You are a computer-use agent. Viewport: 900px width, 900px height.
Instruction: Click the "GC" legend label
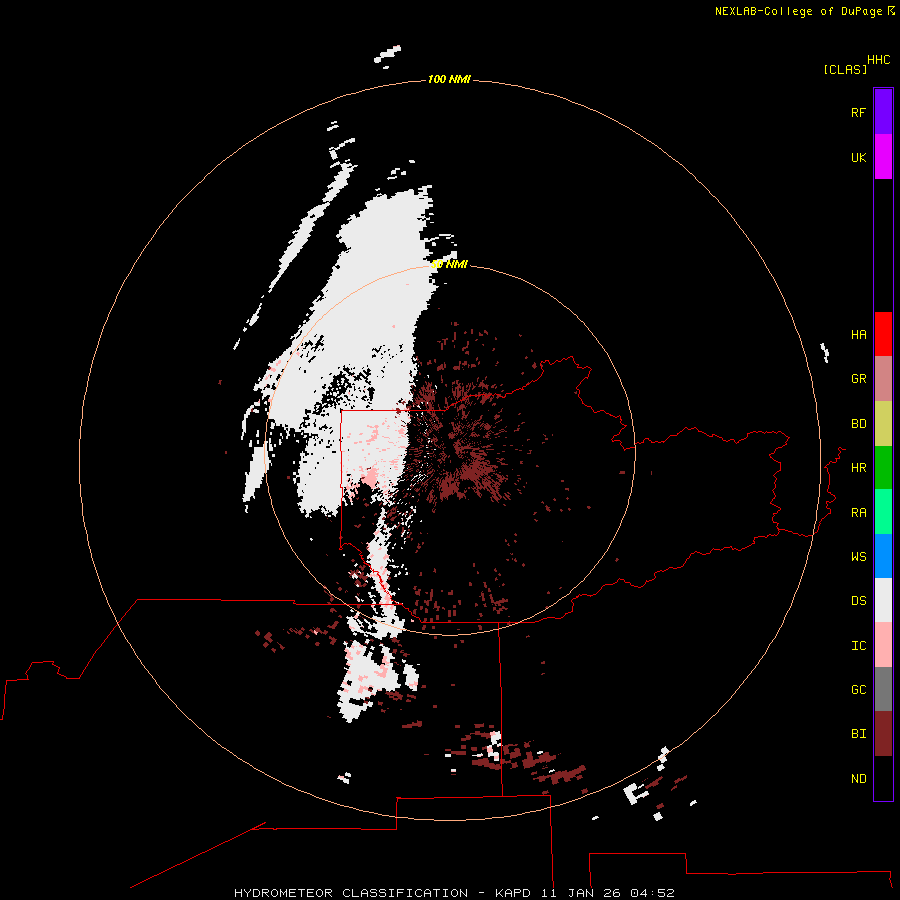coord(858,689)
